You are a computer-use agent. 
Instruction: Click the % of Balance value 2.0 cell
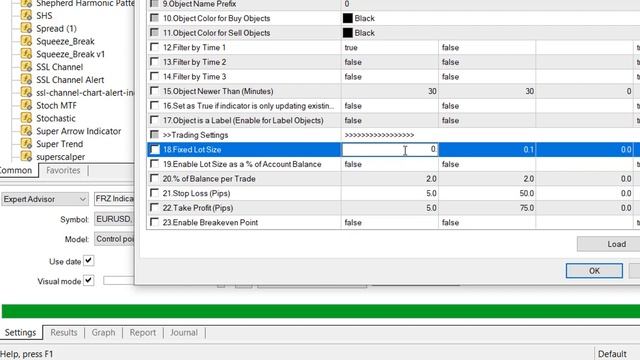[x=390, y=179]
